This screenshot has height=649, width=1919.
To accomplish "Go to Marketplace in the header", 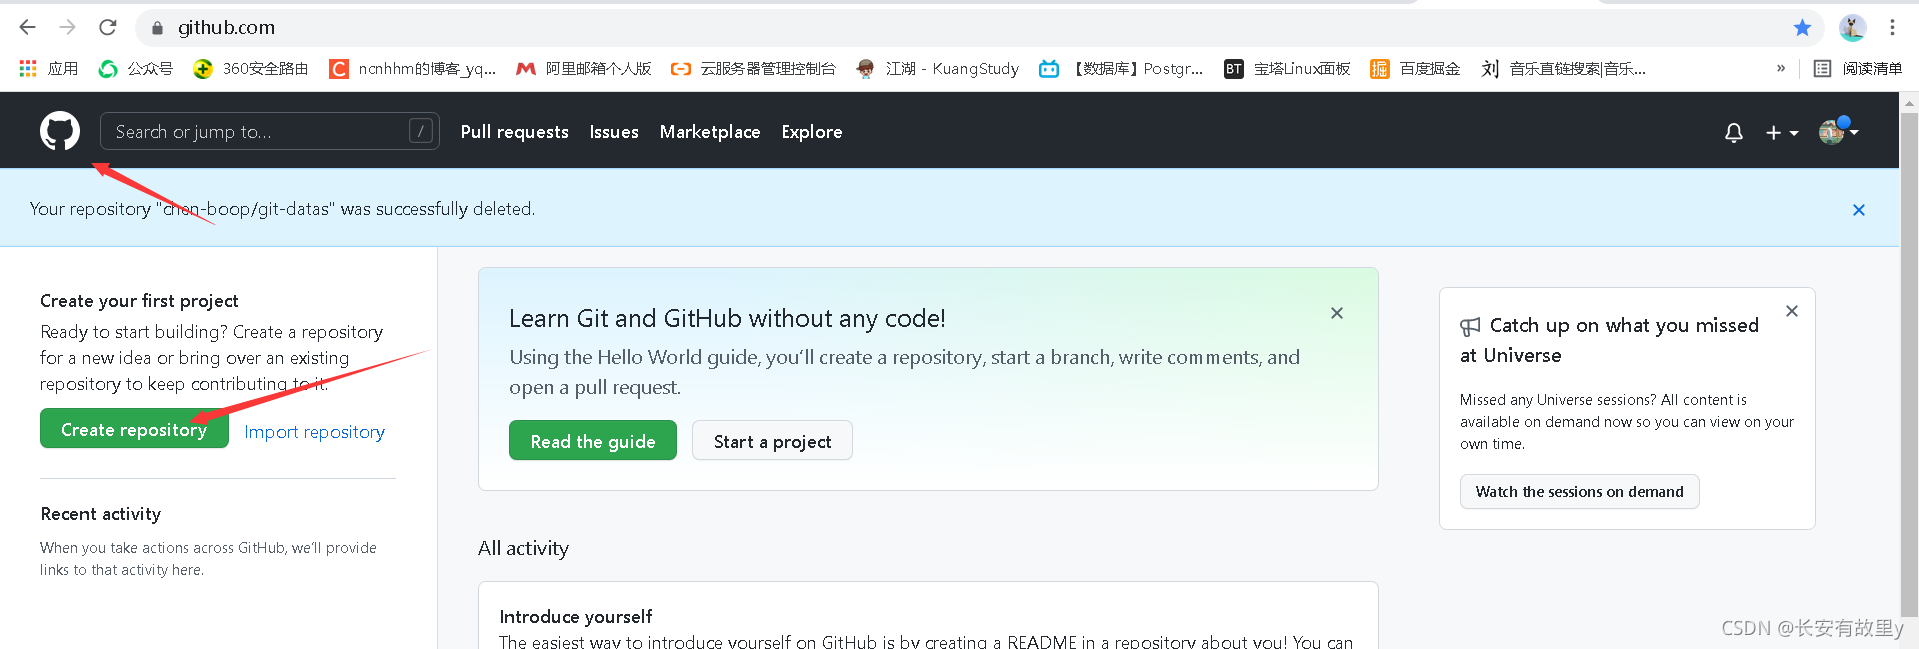I will click(710, 132).
